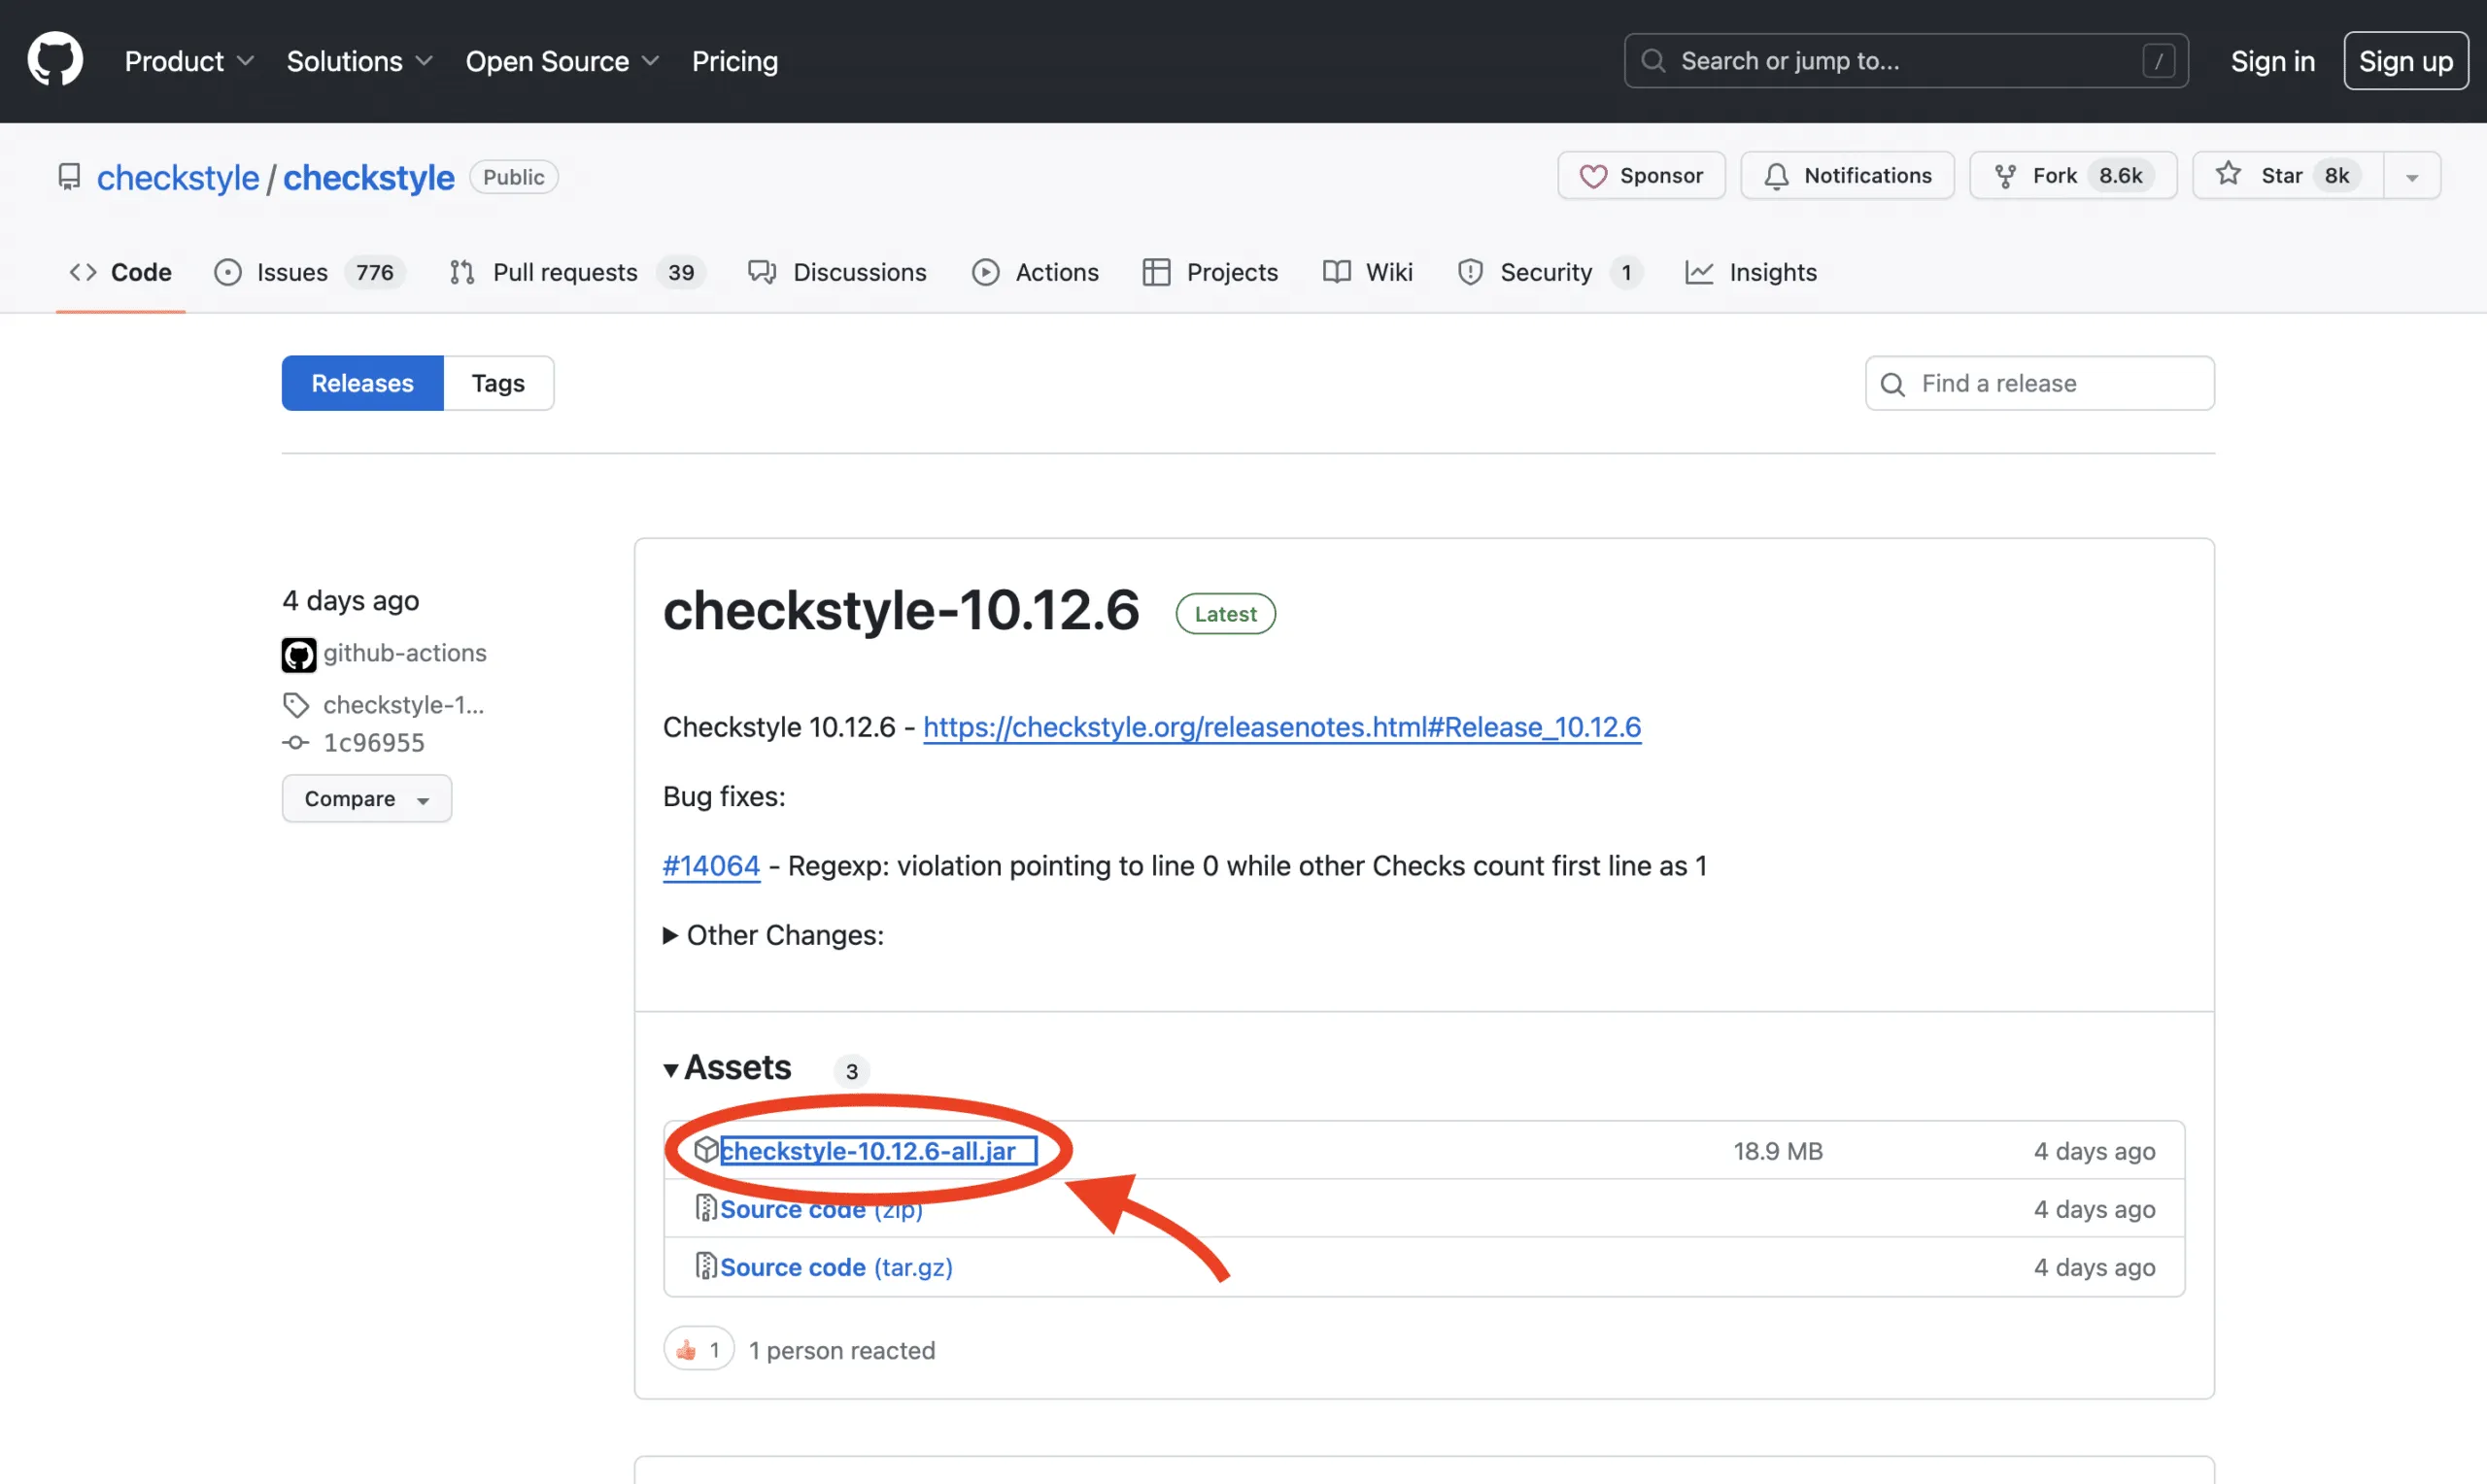Click the Public visibility badge
The width and height of the screenshot is (2487, 1484).
click(514, 177)
